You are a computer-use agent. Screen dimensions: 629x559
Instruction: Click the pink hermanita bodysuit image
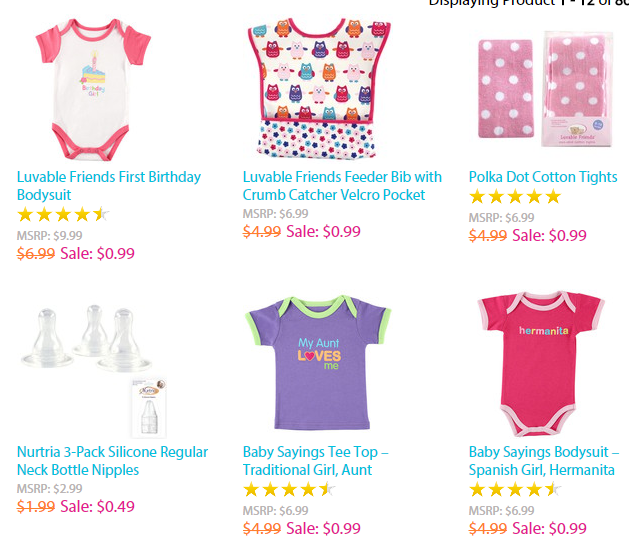[544, 362]
